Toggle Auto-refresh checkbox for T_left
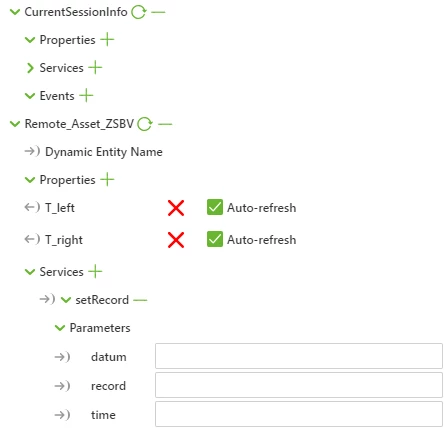 click(x=215, y=207)
